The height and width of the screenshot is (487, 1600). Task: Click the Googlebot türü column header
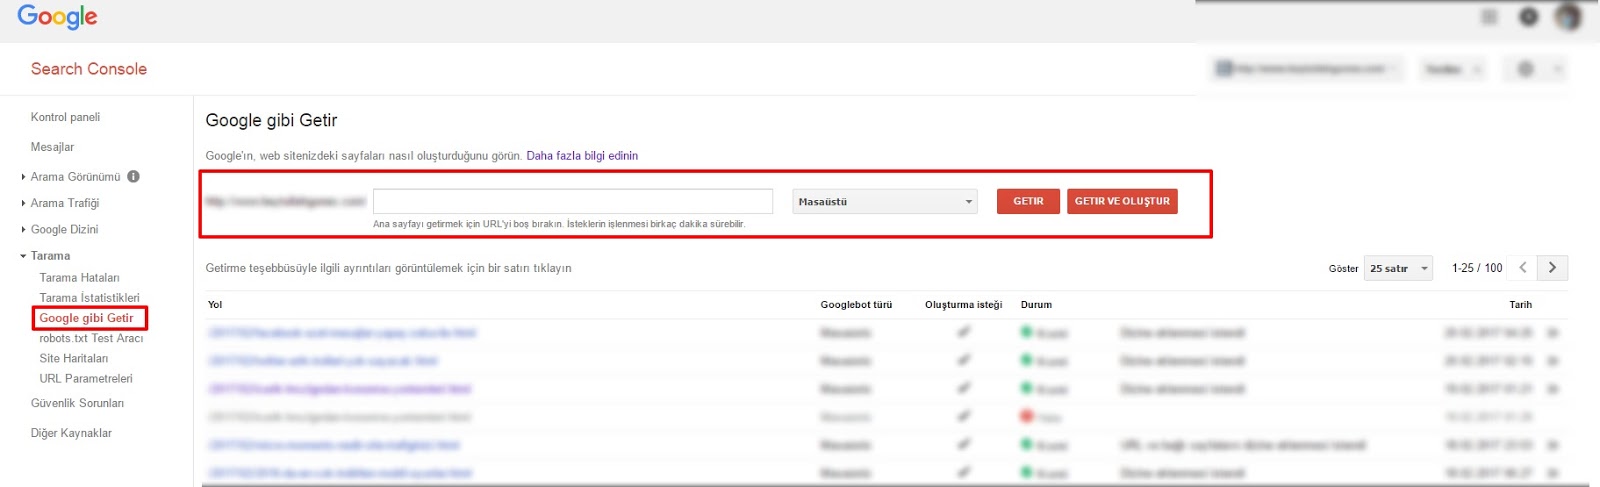856,305
